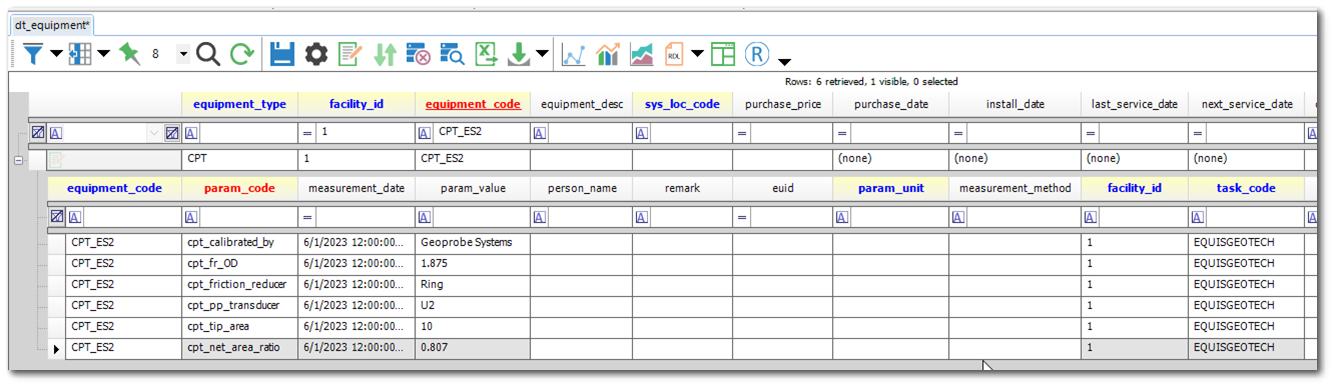The width and height of the screenshot is (1333, 386).
Task: Click the equals operator in facility_id filter
Action: pyautogui.click(x=308, y=133)
